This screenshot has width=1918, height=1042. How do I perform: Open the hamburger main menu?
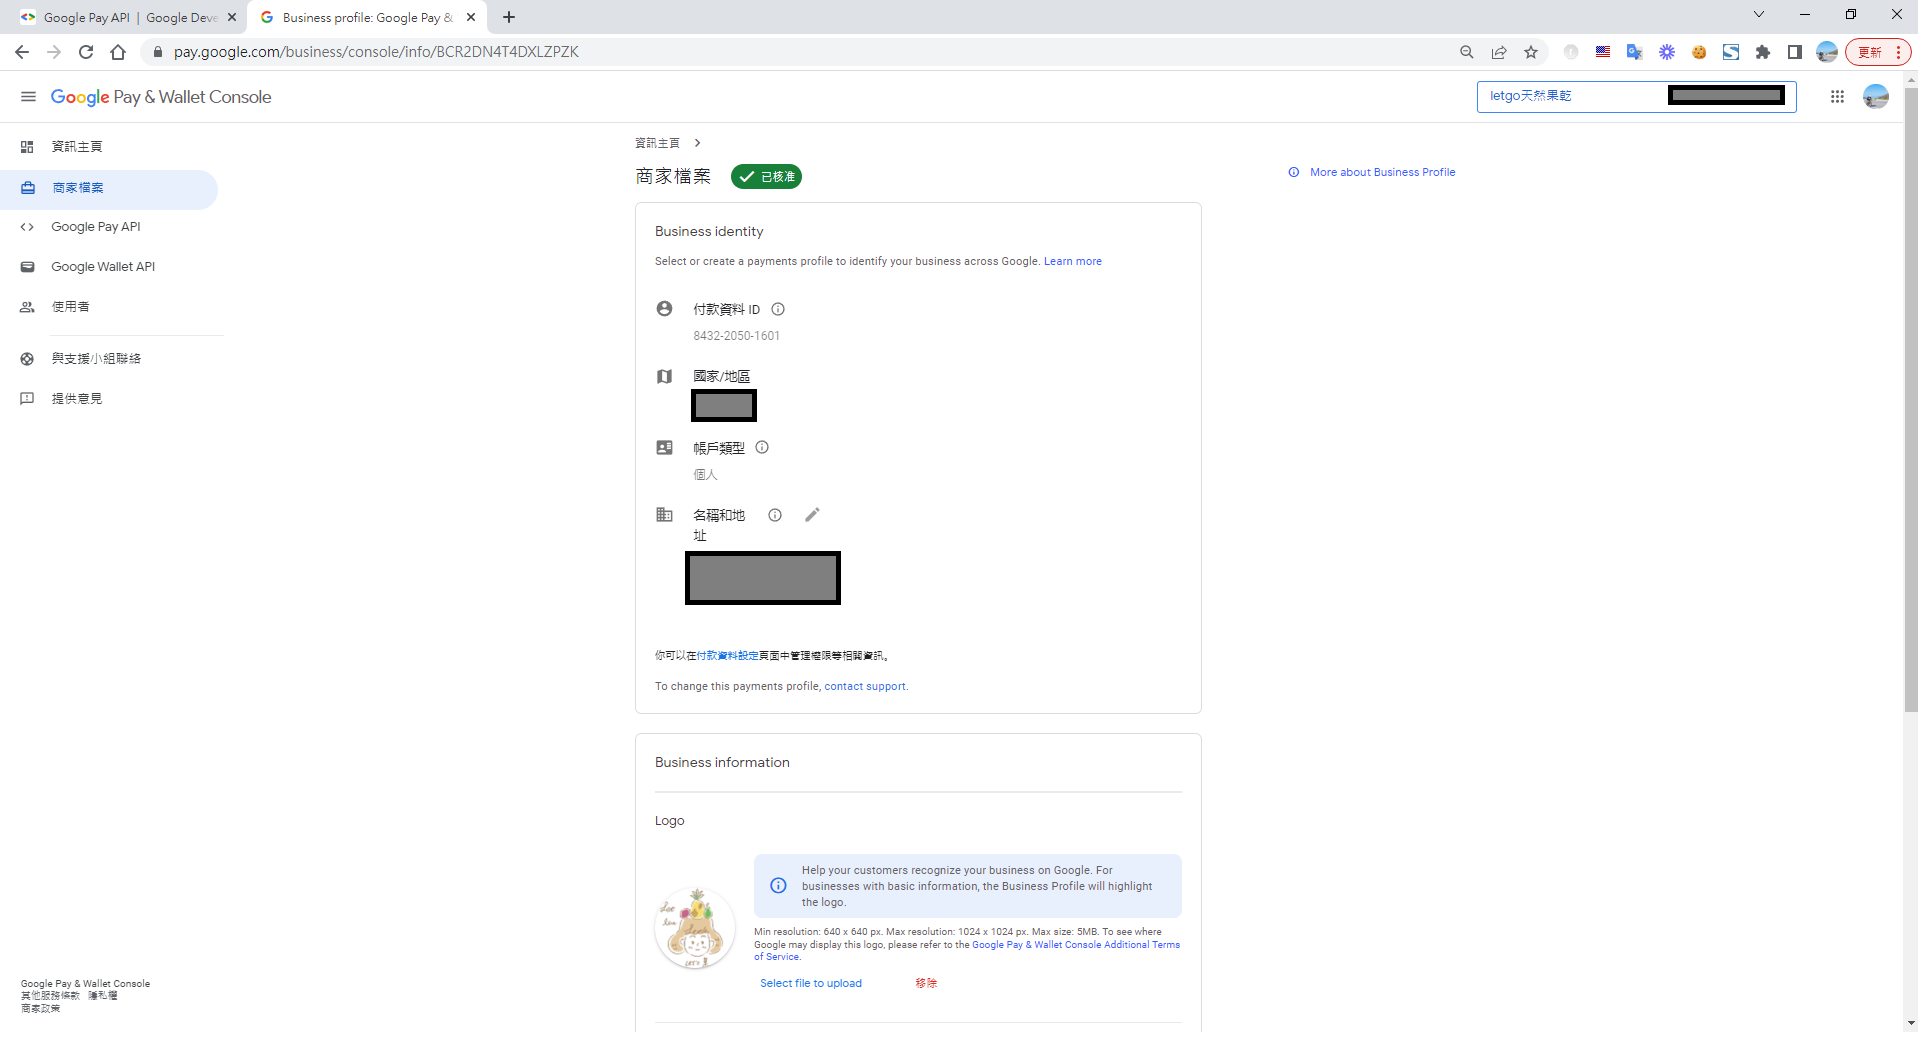coord(28,97)
